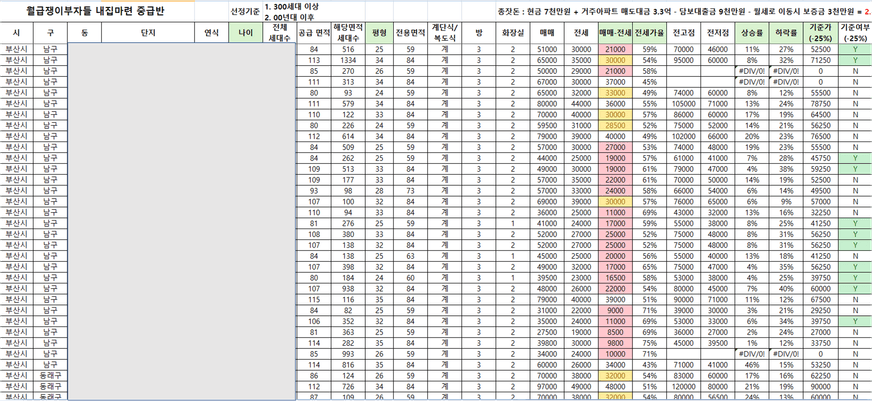
Task: Select the 기준가 (-25%) header
Action: 820,33
